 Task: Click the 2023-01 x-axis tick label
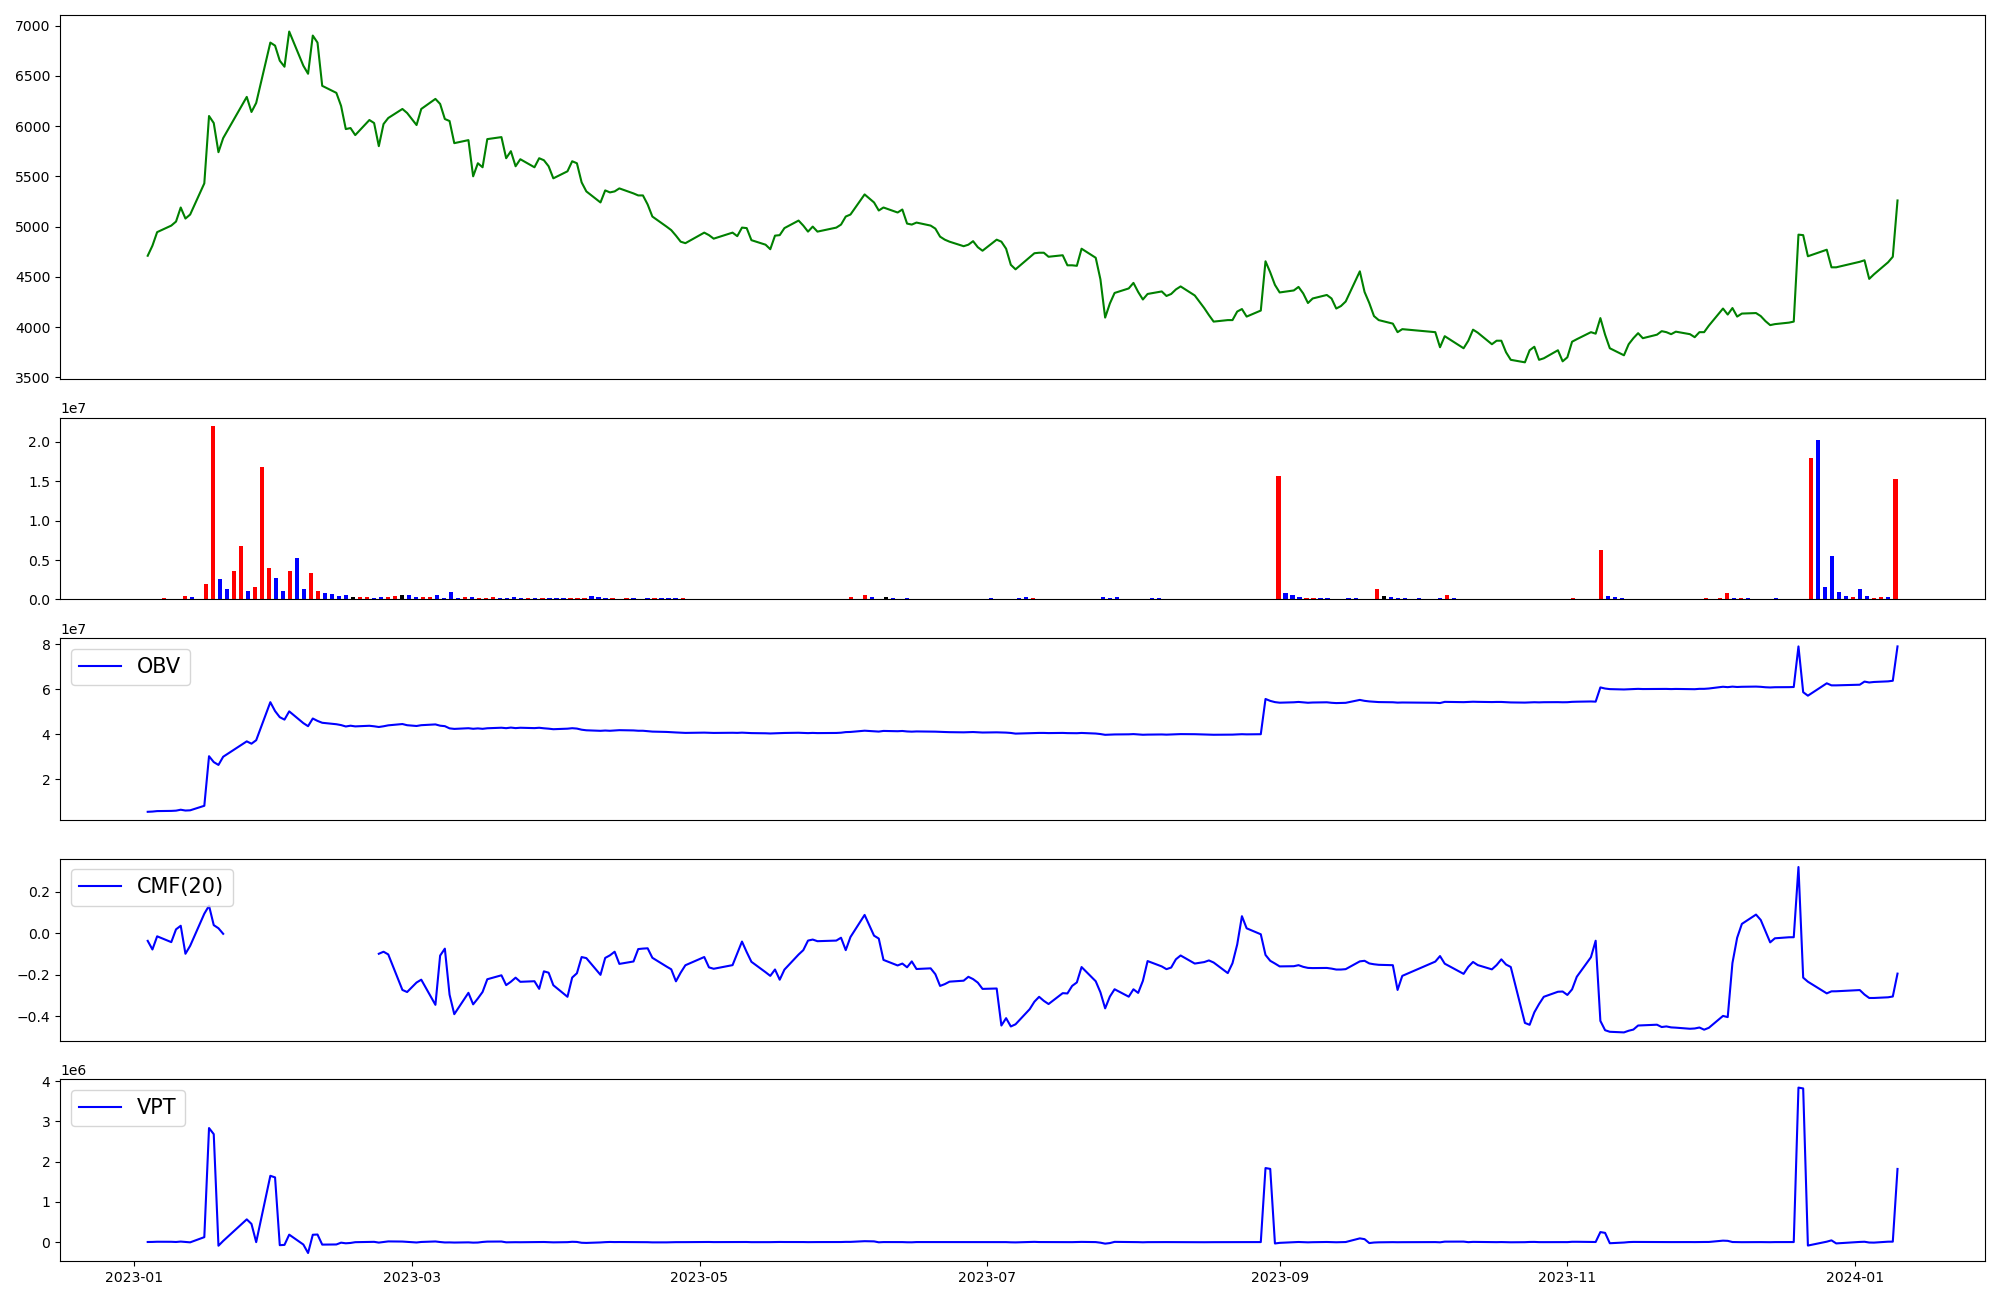click(x=134, y=1277)
